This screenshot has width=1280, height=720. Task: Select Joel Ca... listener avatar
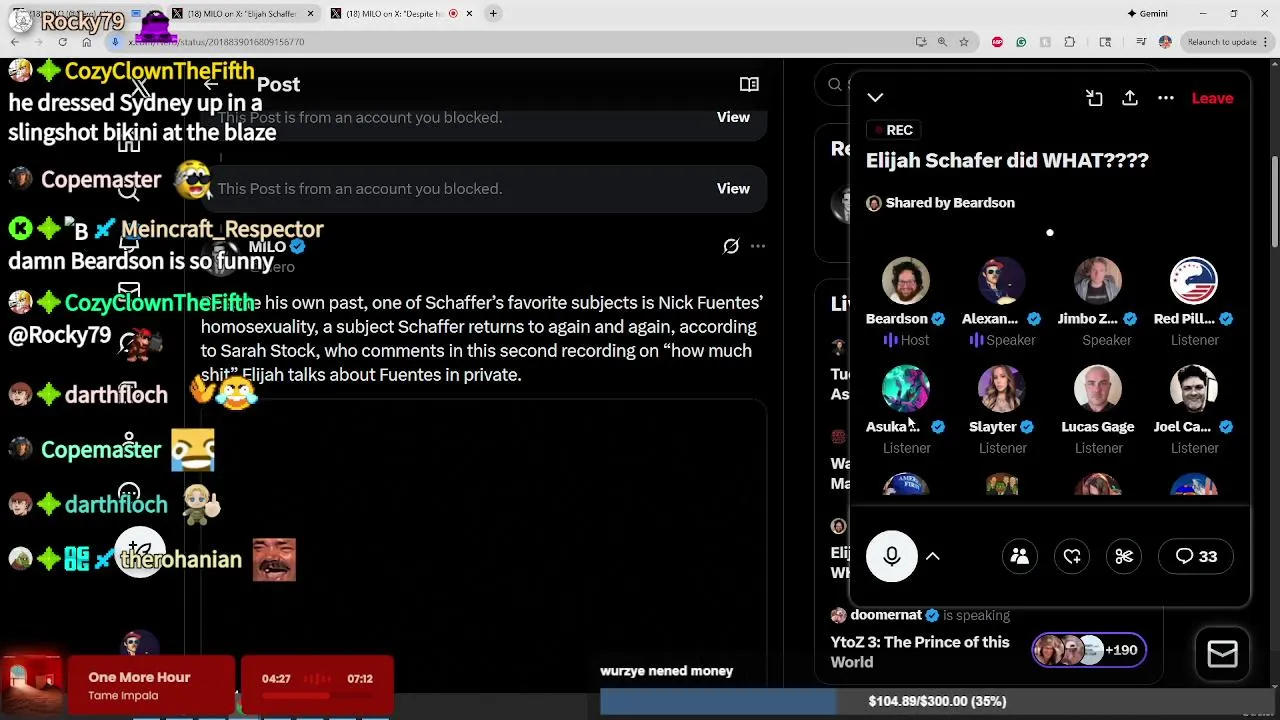pos(1194,389)
